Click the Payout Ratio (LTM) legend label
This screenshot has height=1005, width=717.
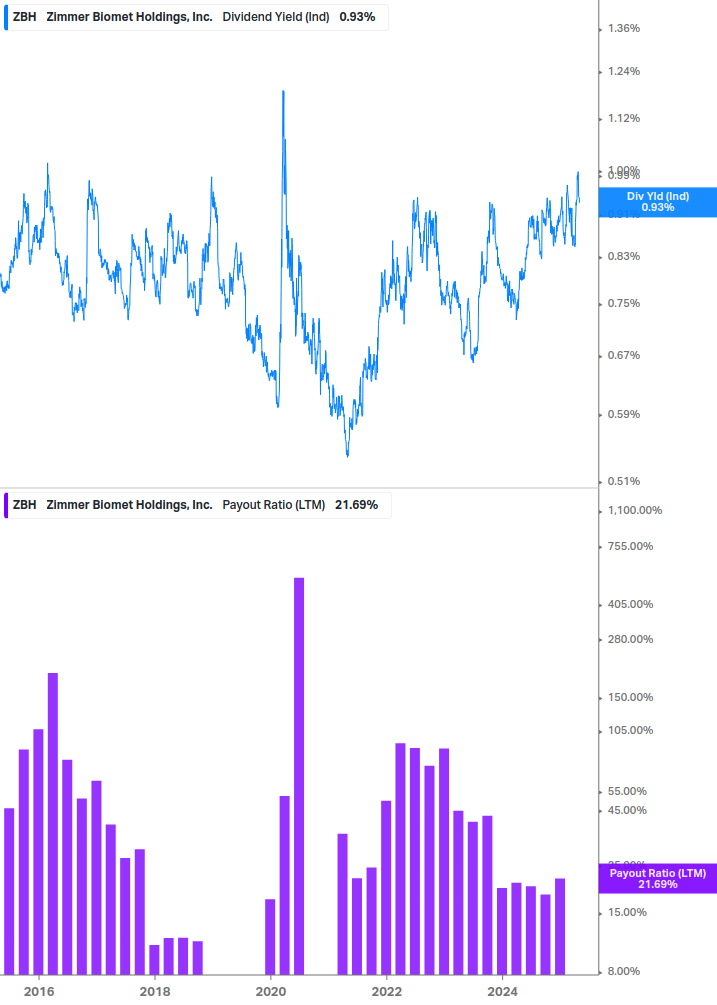(x=274, y=505)
